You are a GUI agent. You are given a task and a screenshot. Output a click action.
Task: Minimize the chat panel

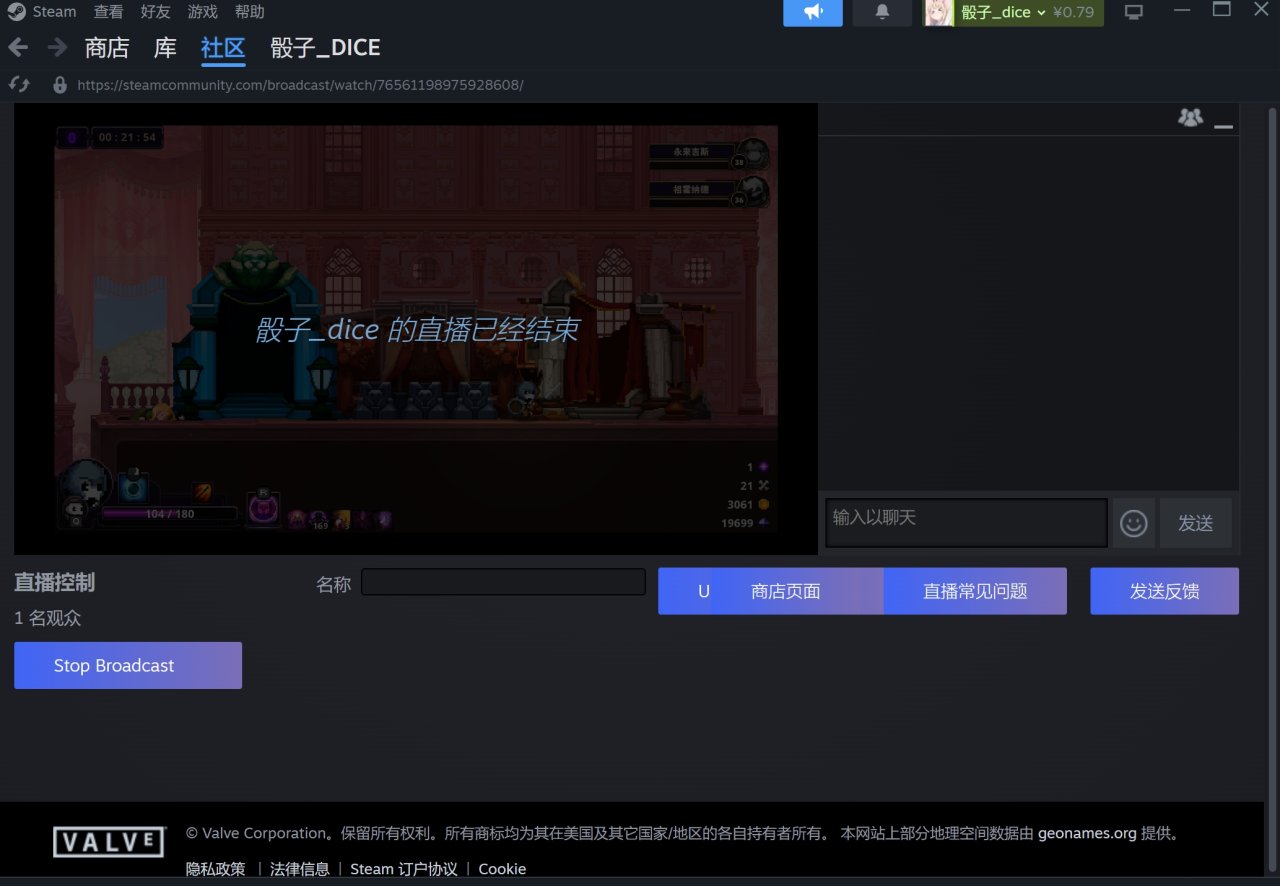[1223, 127]
